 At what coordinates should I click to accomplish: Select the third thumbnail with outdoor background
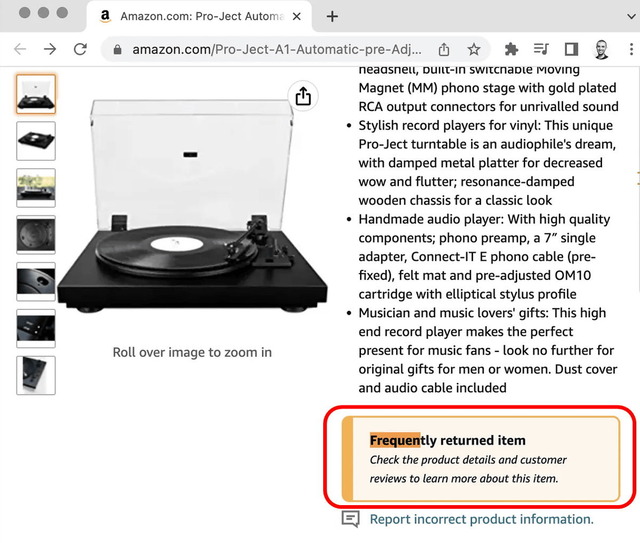pyautogui.click(x=36, y=188)
